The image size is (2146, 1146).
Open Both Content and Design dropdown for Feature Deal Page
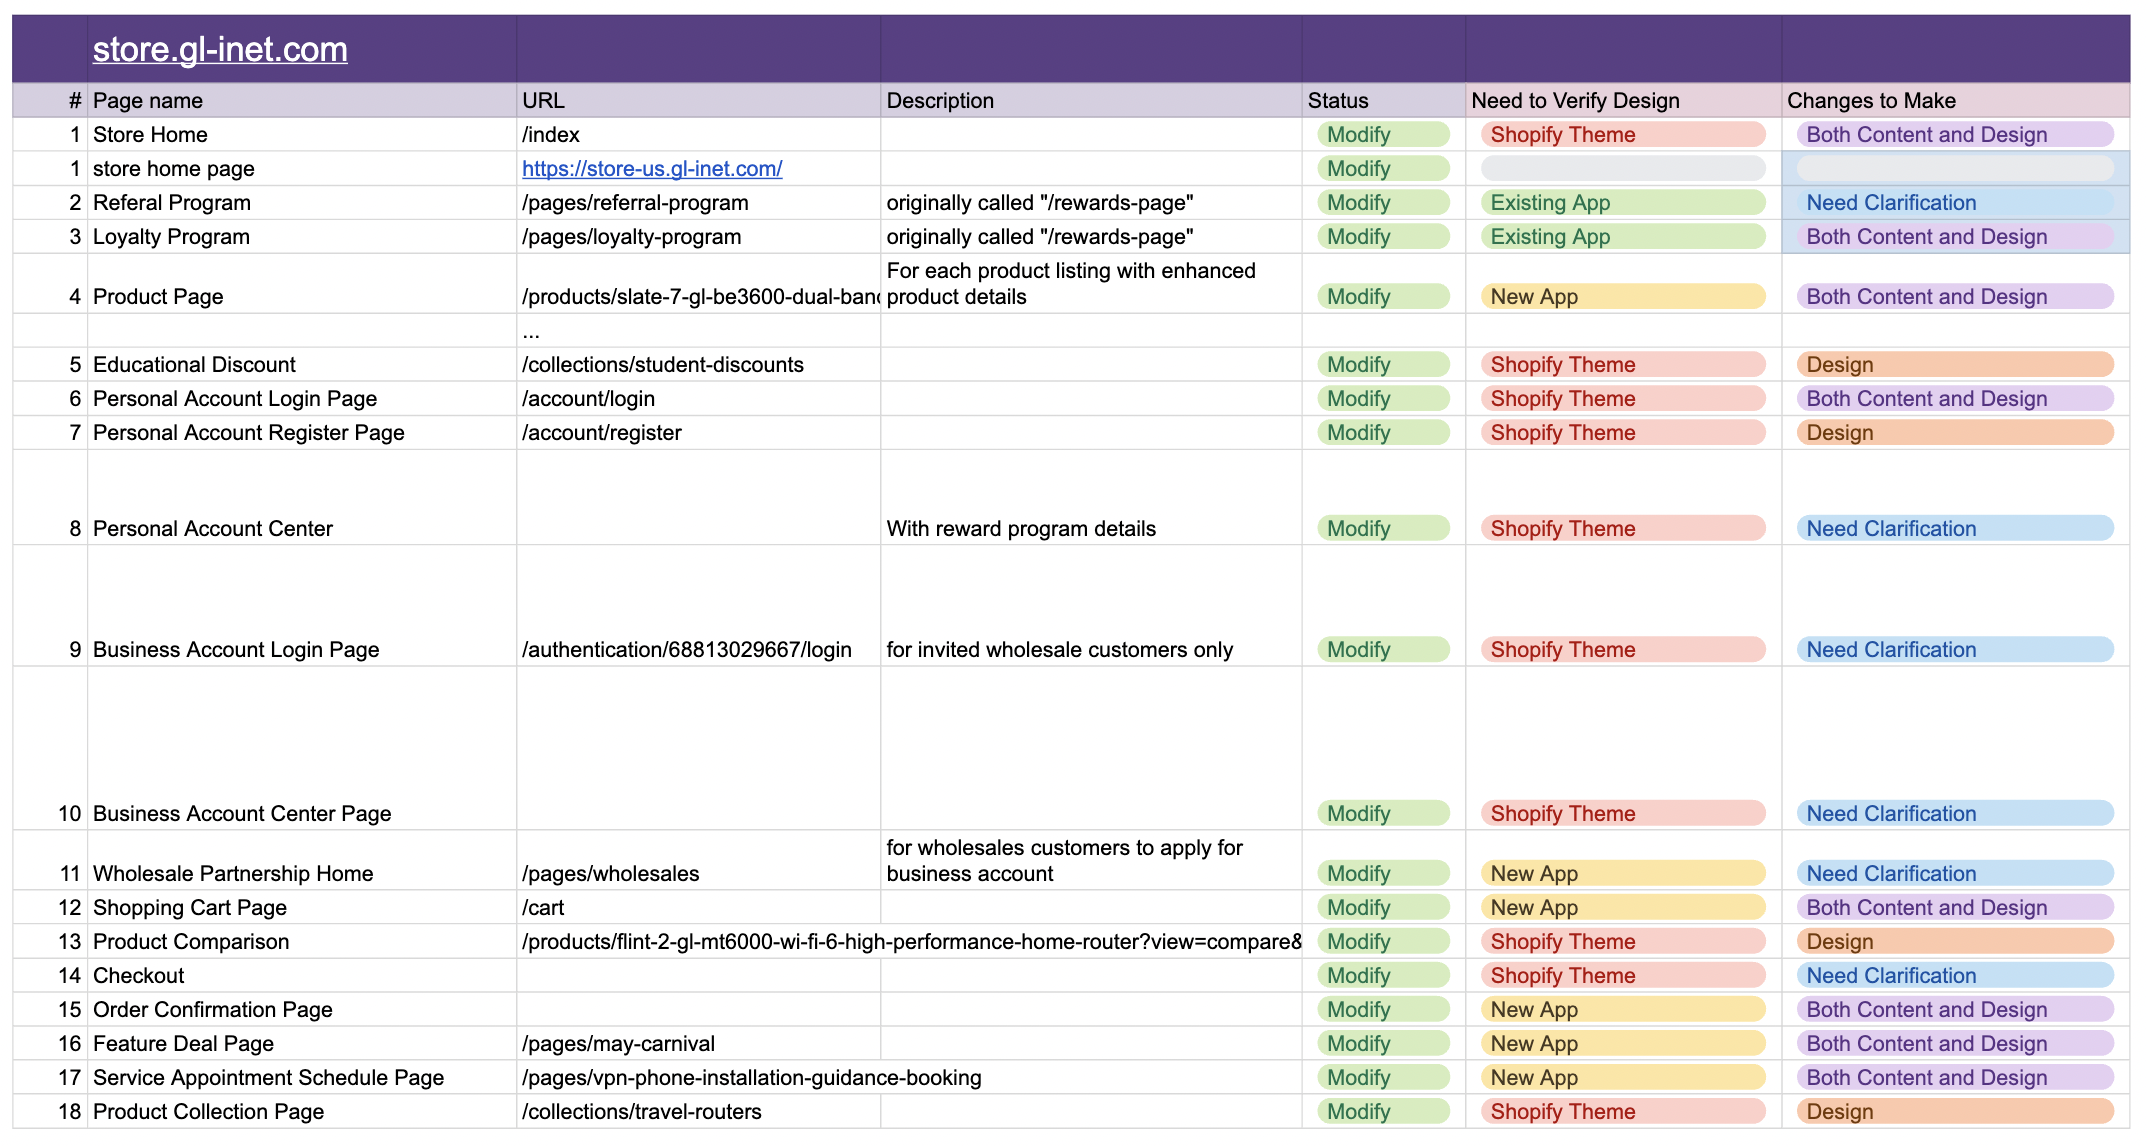[x=1955, y=1044]
